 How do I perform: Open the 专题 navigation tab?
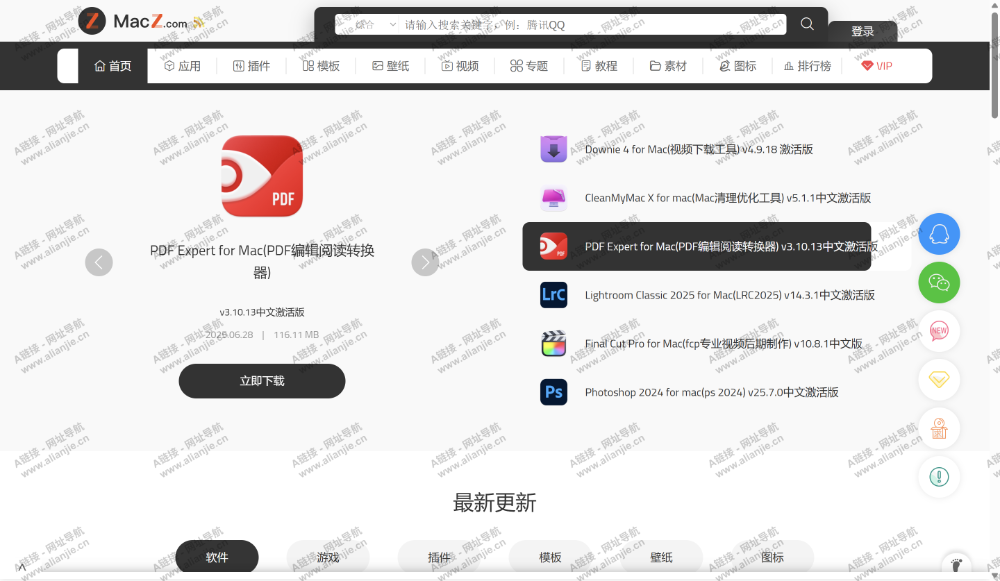tap(529, 66)
